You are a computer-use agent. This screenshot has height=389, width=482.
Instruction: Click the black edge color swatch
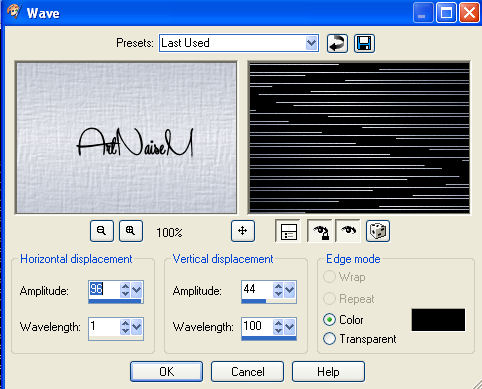tap(438, 320)
